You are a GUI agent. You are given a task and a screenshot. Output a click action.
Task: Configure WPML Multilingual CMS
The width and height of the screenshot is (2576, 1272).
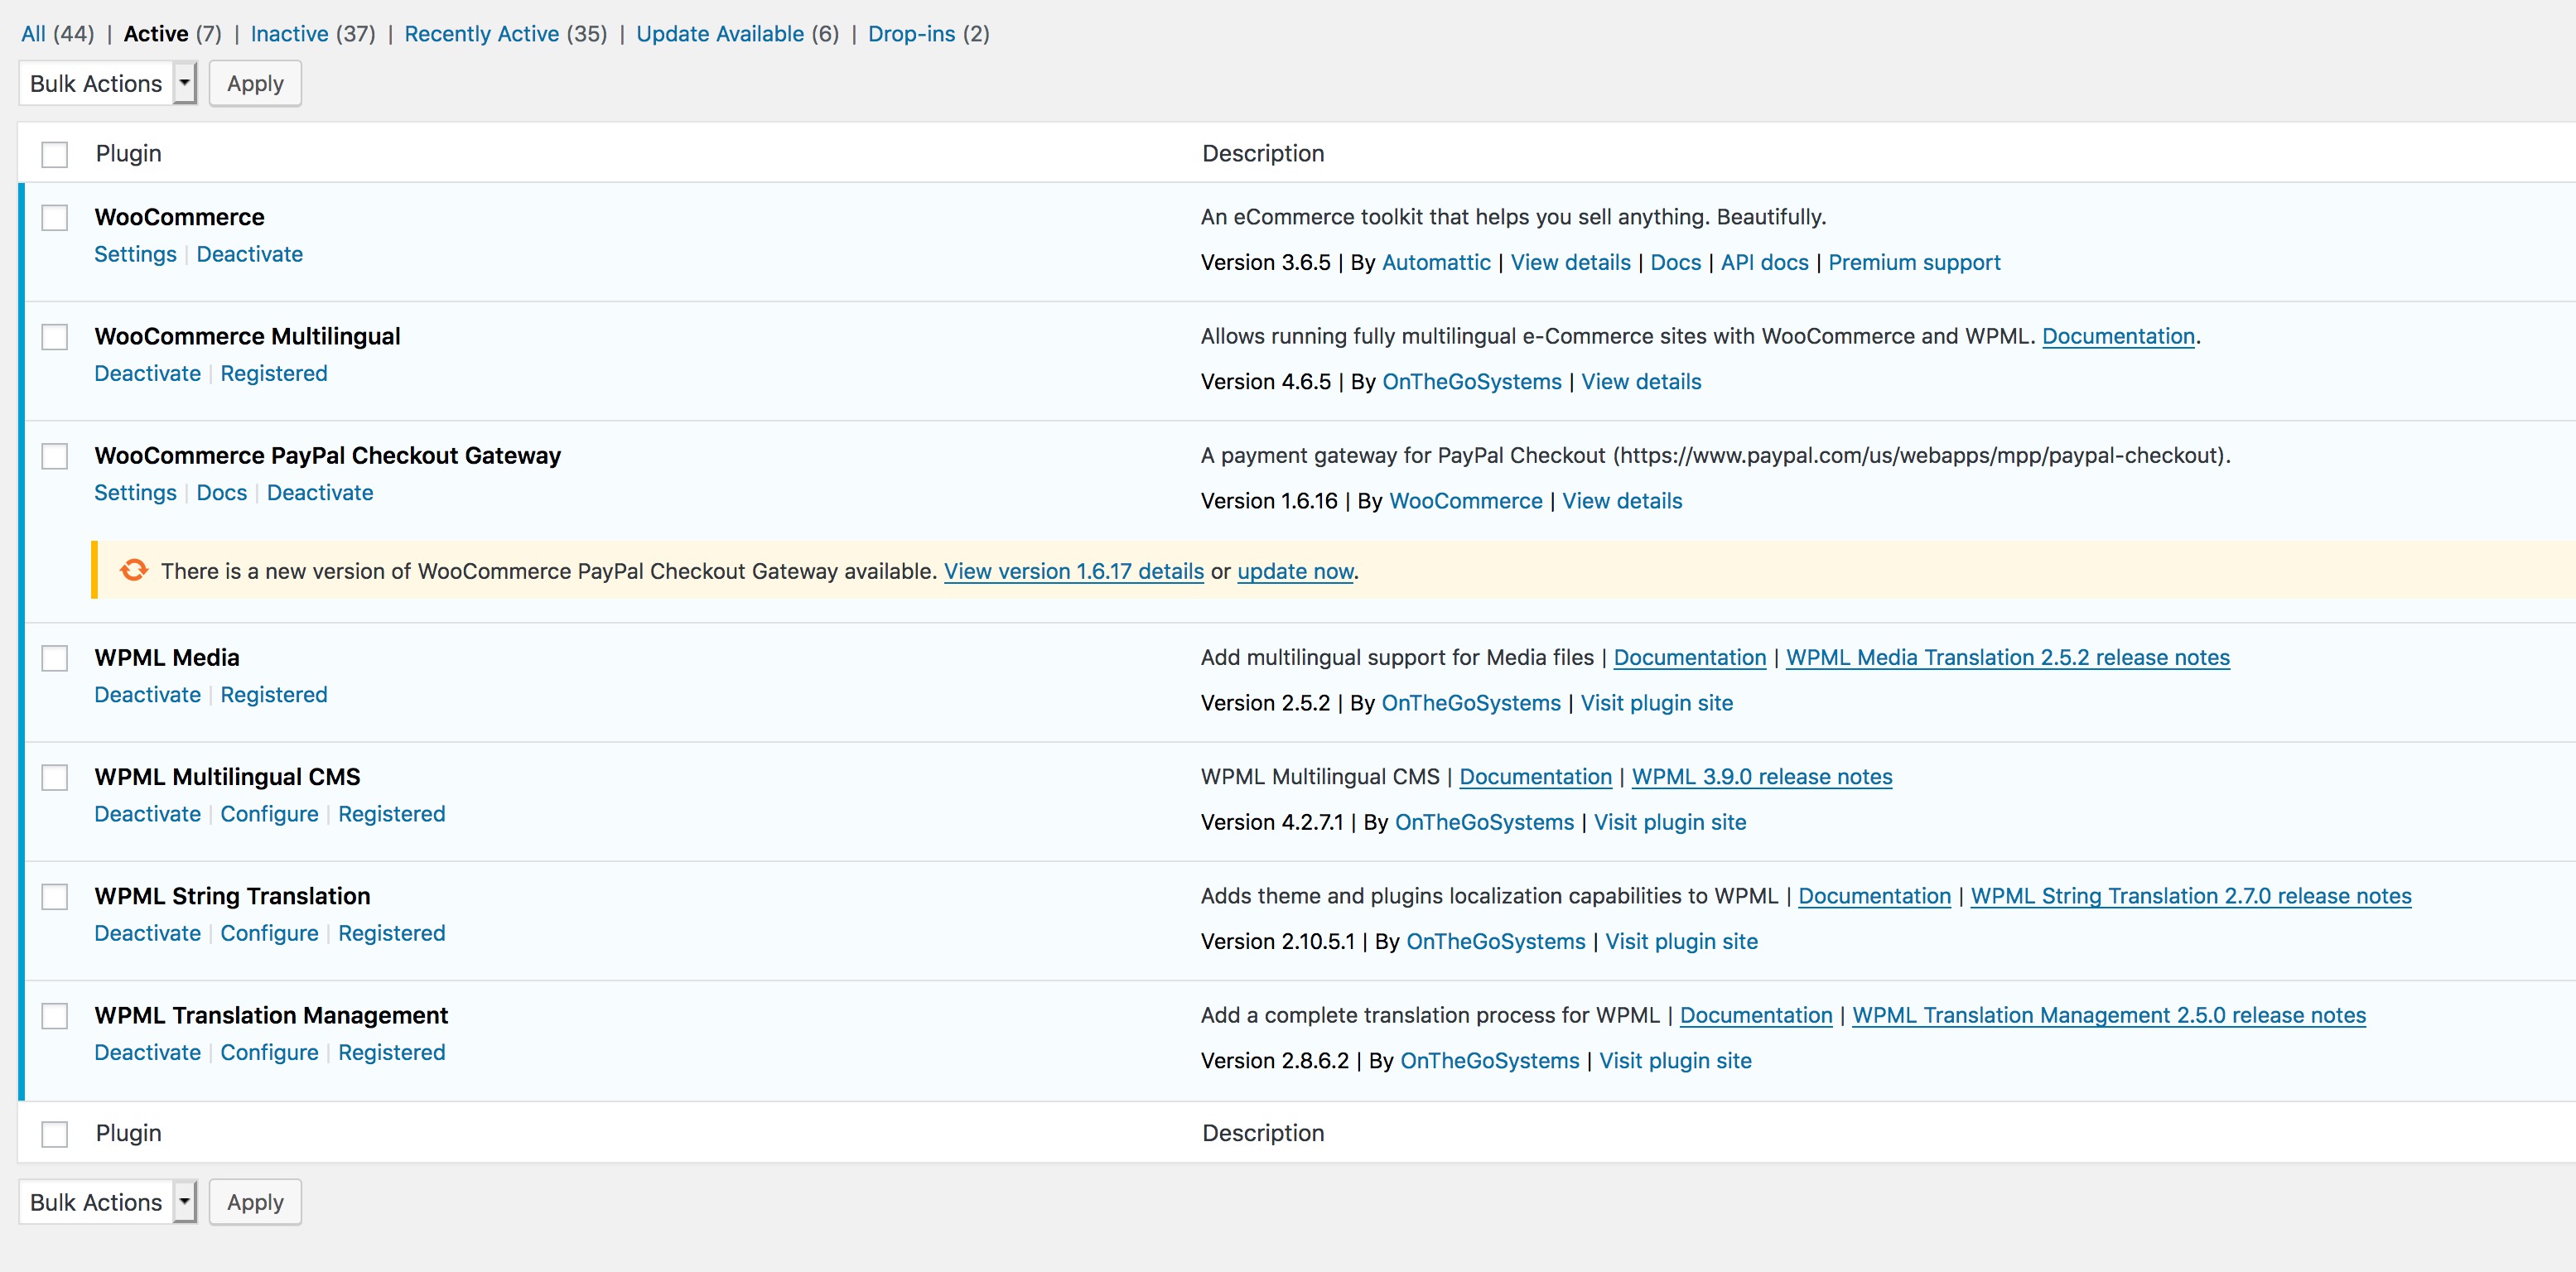(269, 814)
